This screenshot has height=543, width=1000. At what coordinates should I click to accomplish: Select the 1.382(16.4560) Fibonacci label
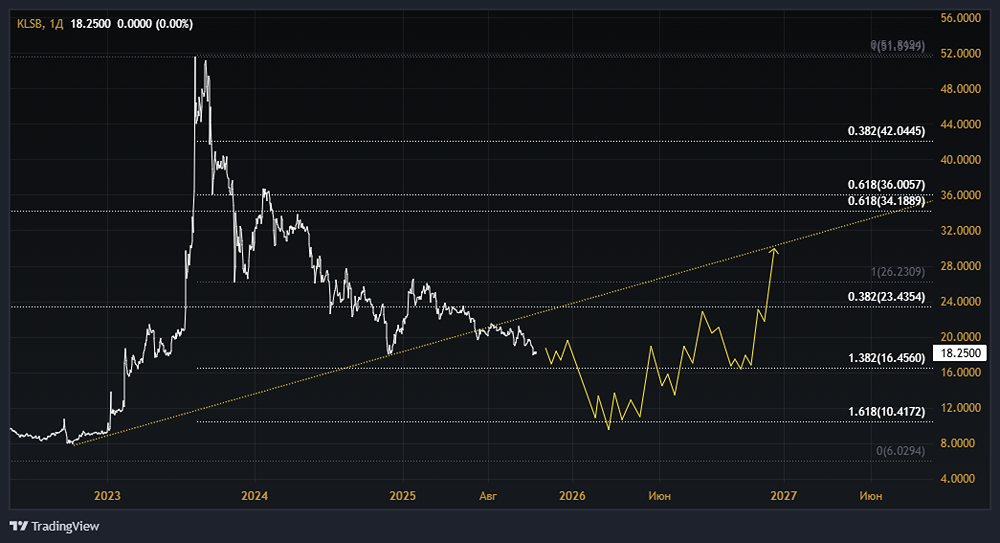coord(886,358)
